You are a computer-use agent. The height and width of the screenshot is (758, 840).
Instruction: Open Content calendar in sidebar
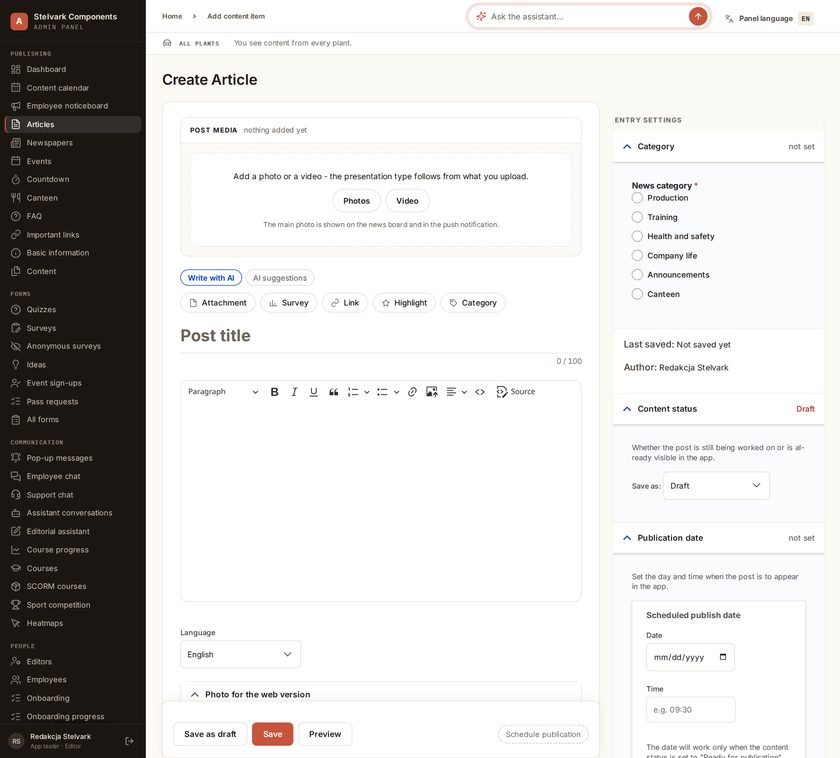pos(73,88)
